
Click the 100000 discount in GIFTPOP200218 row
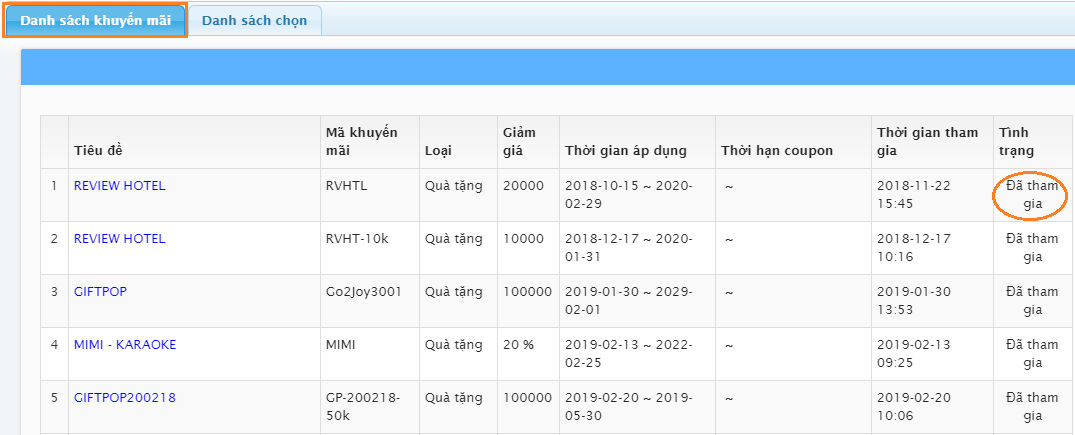pyautogui.click(x=527, y=397)
